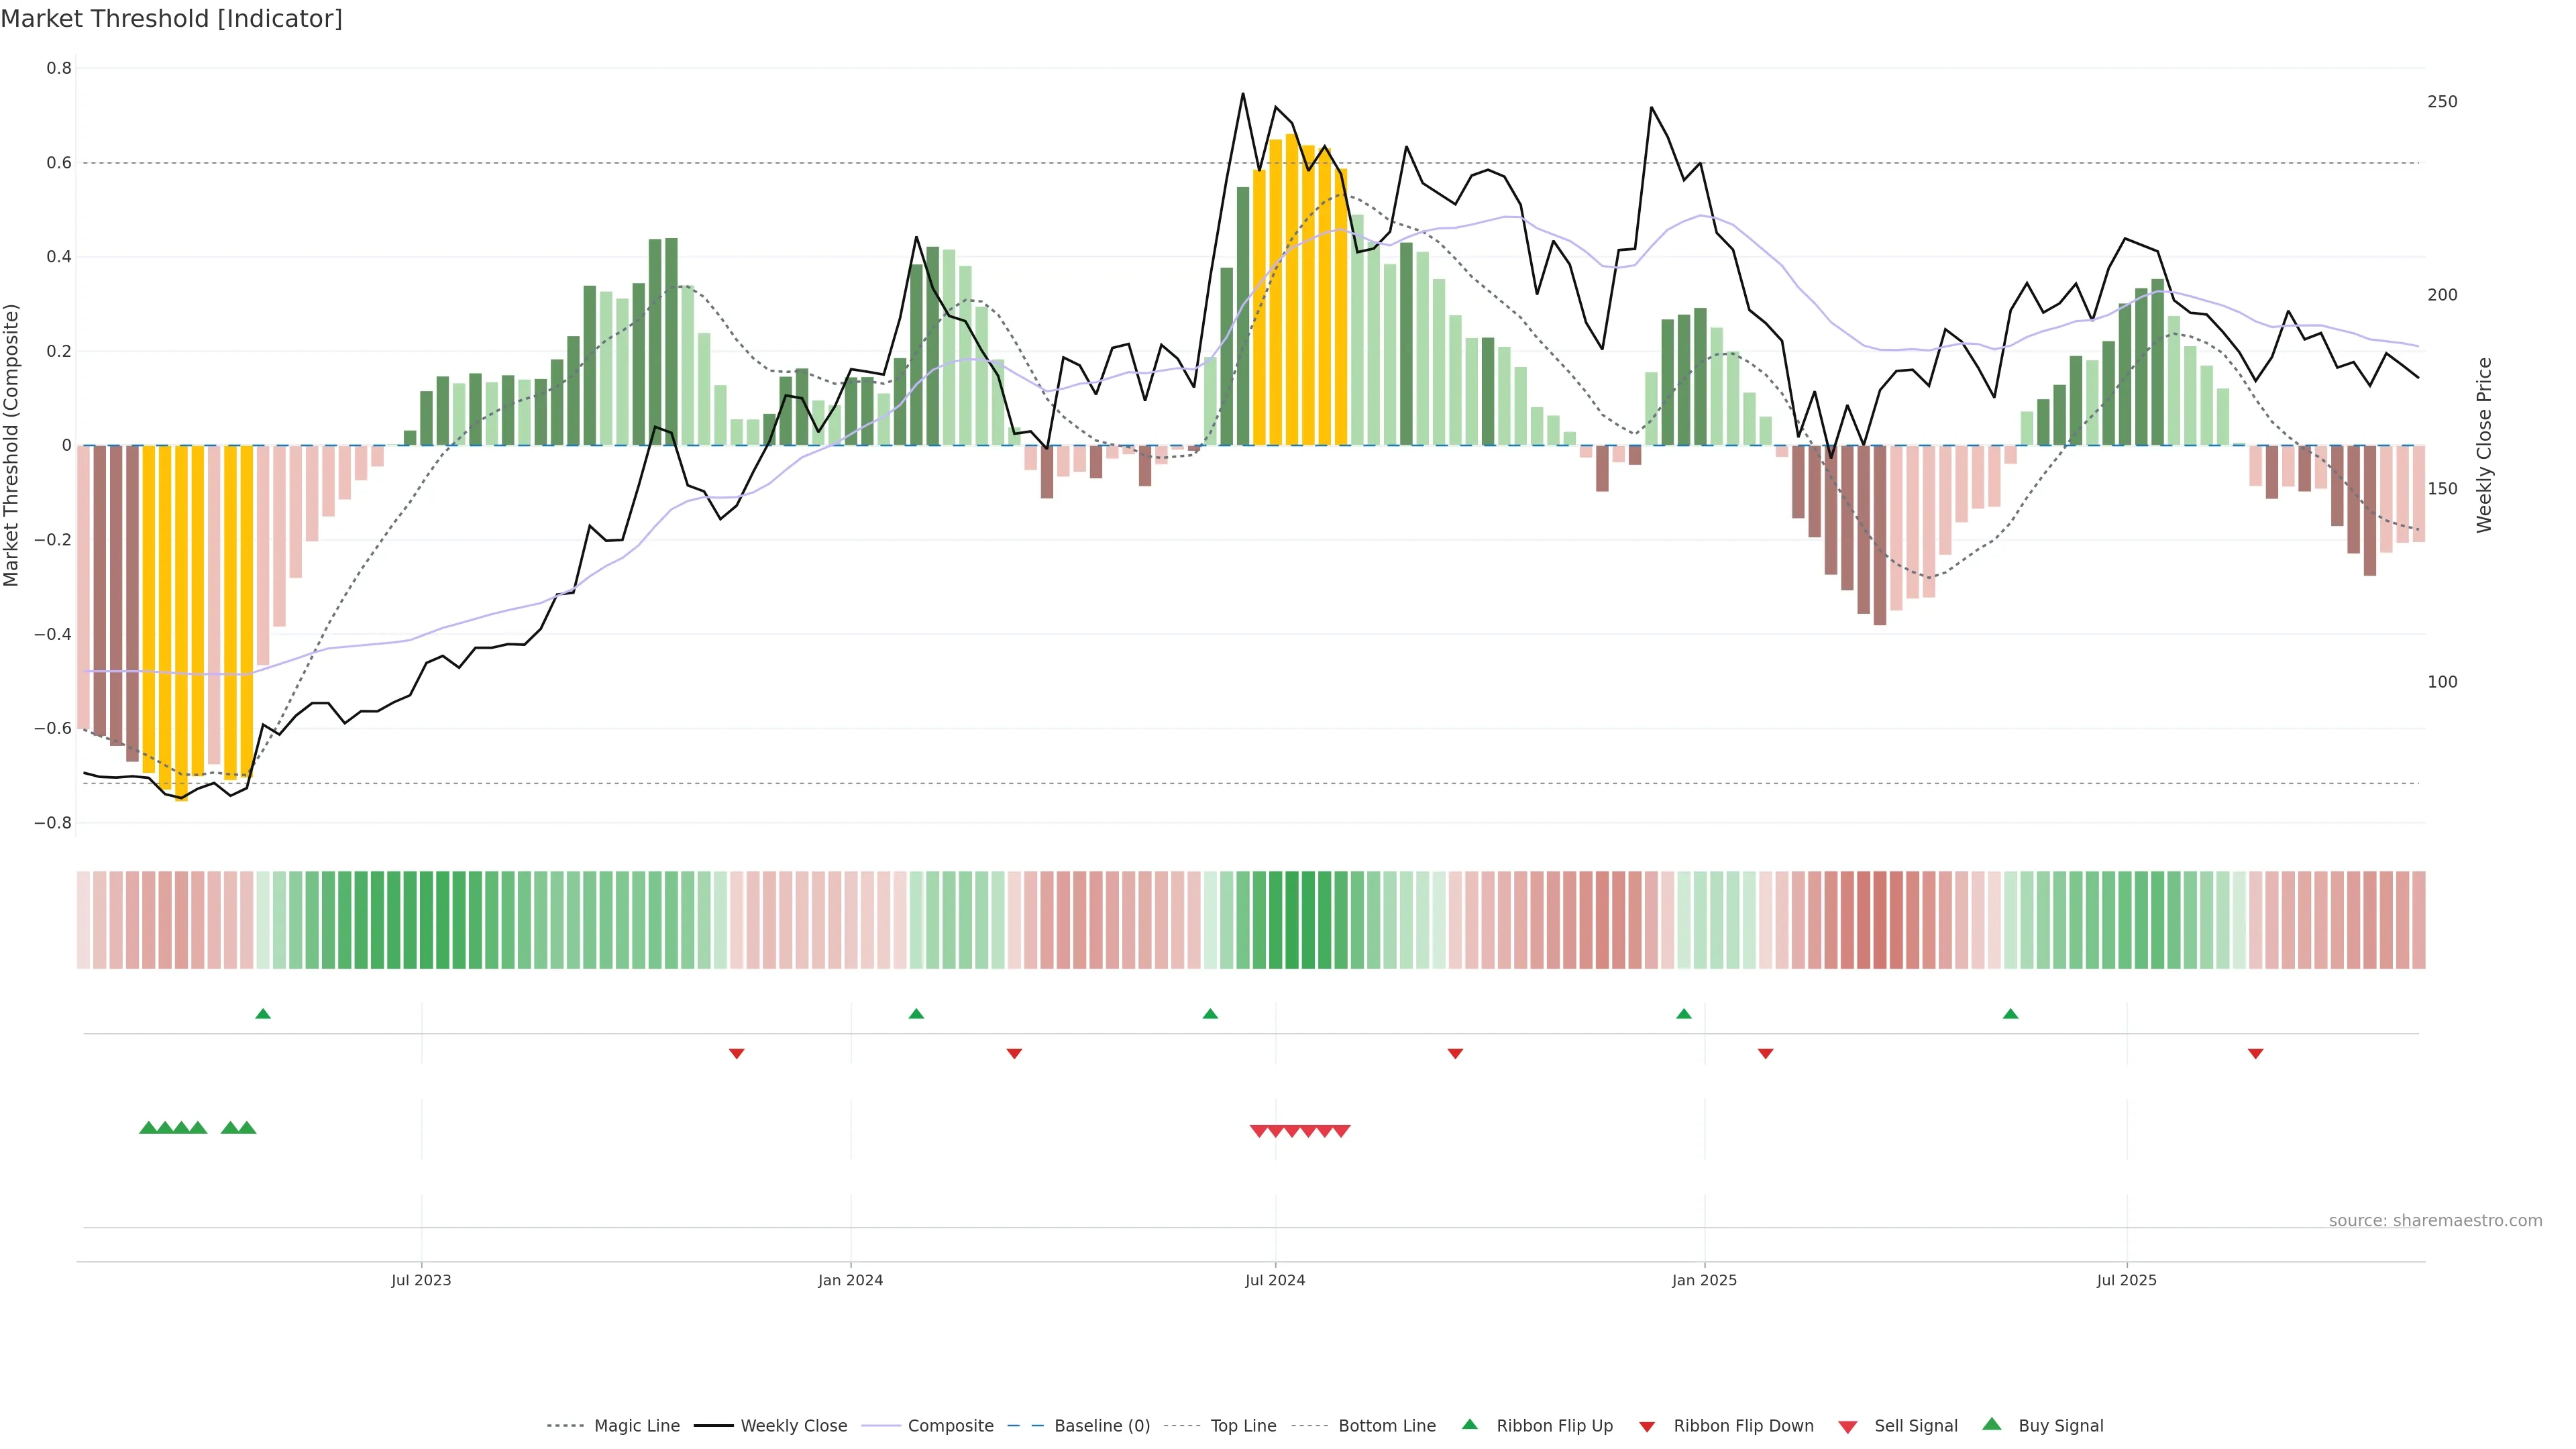Click the Sell Signal legend marker
Screen dimensions: 2576x1449
tap(1847, 1426)
